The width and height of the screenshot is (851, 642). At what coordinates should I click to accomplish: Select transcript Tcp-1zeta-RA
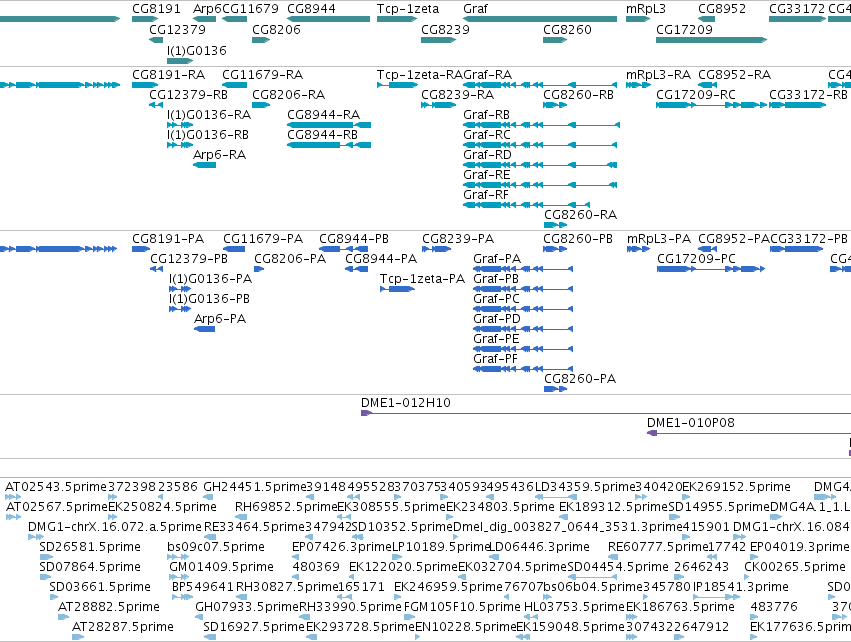tap(397, 85)
